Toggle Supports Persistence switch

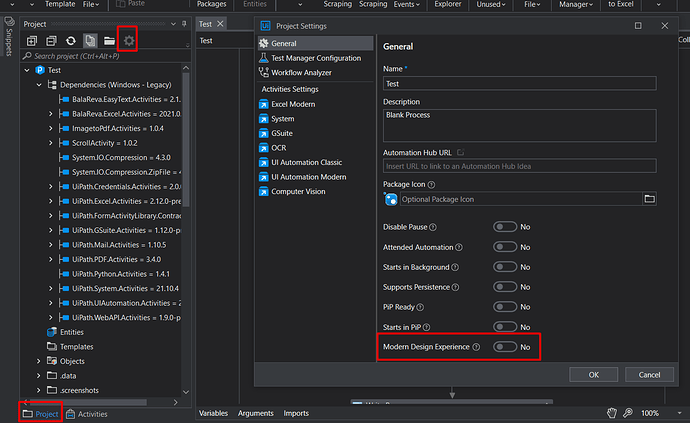(x=505, y=287)
